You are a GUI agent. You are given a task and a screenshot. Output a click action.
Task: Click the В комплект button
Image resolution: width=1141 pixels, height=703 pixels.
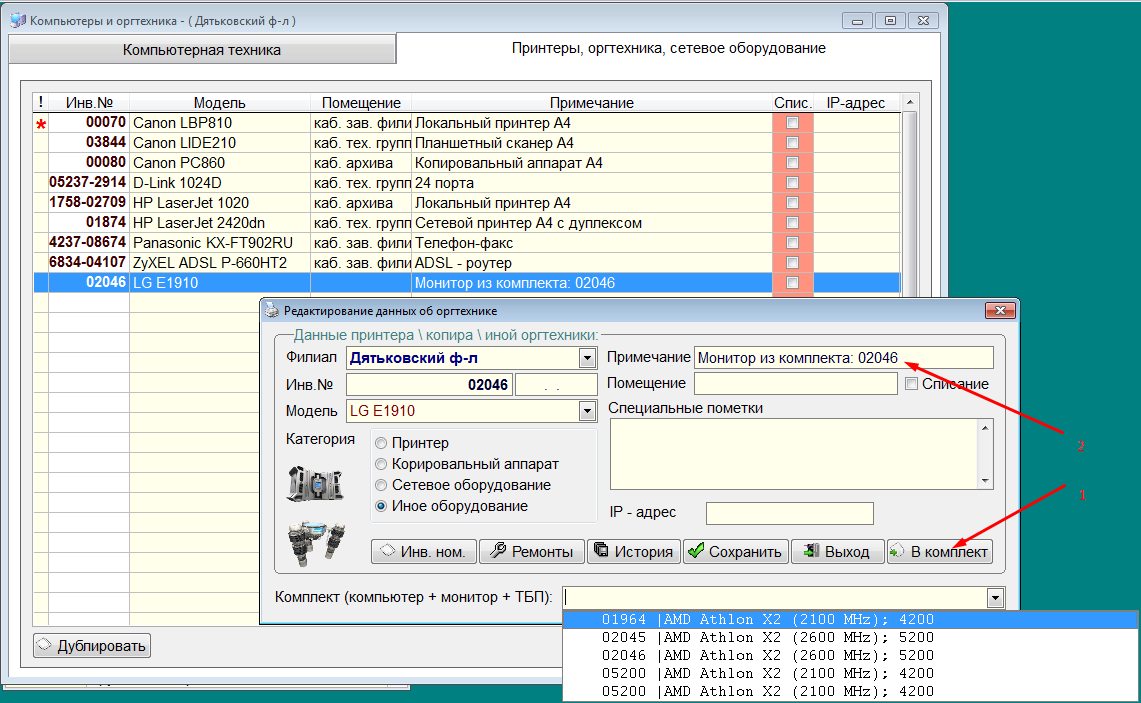pyautogui.click(x=939, y=552)
